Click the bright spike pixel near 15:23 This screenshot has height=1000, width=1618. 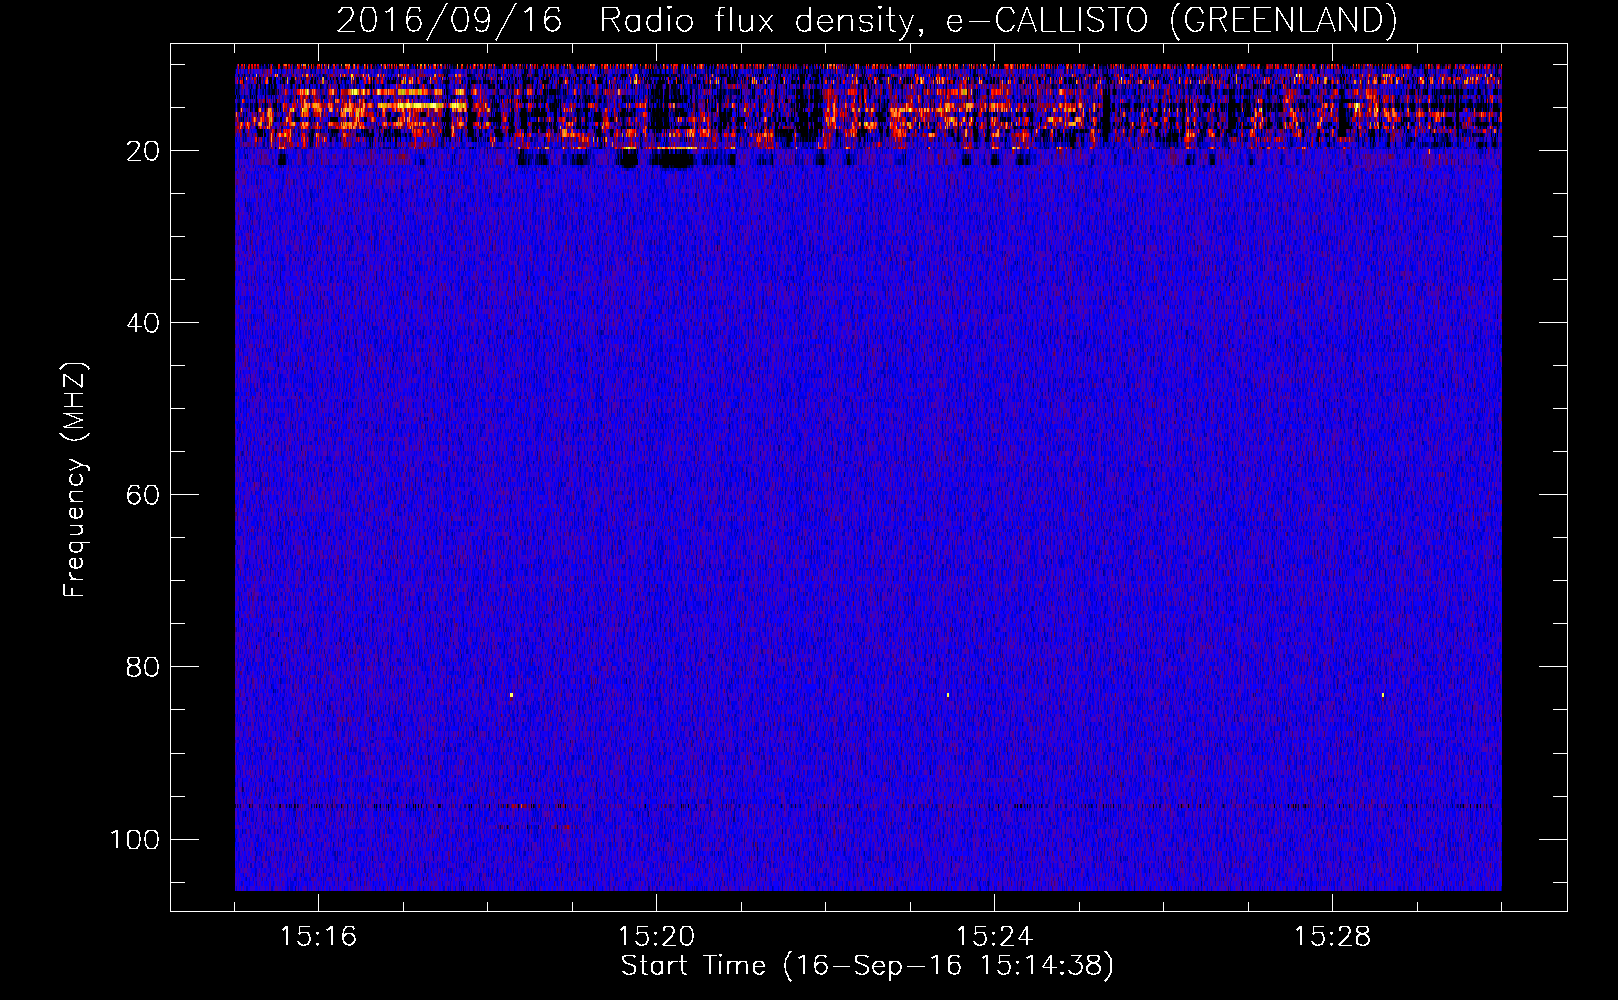coord(948,694)
